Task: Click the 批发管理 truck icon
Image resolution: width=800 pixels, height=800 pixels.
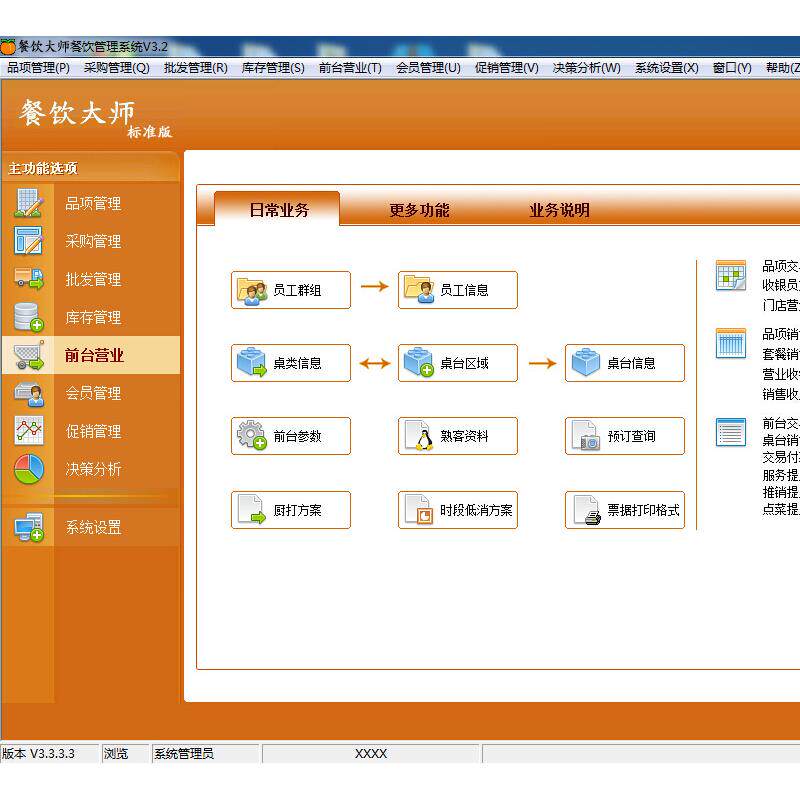Action: click(x=29, y=279)
